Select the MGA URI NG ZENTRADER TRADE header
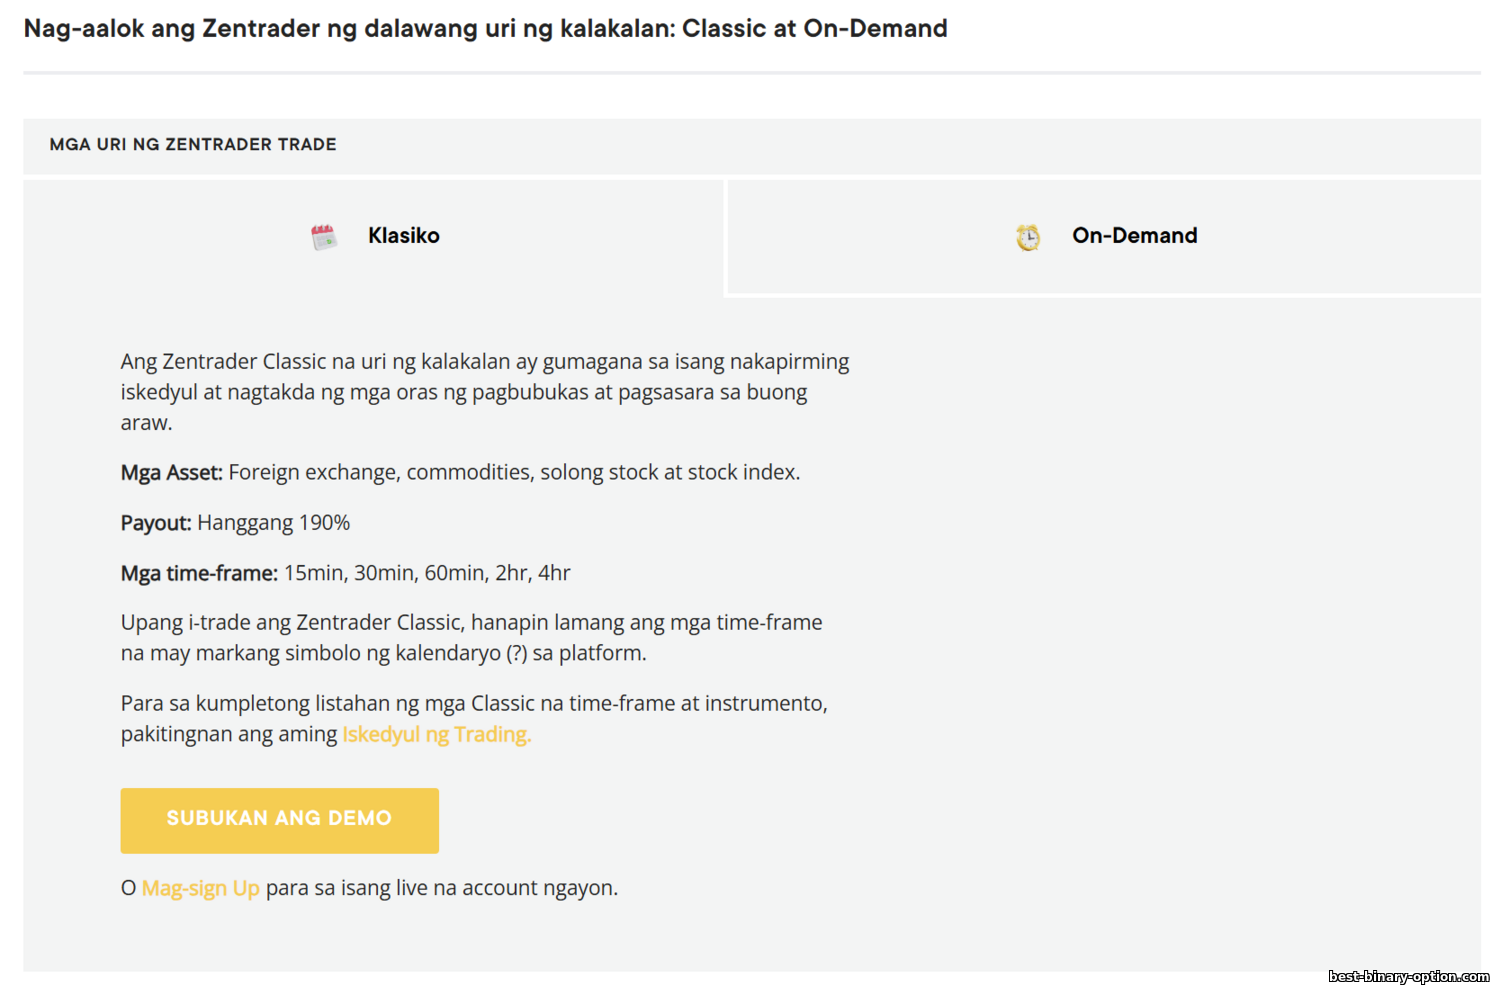Viewport: 1500px width, 995px height. (193, 144)
